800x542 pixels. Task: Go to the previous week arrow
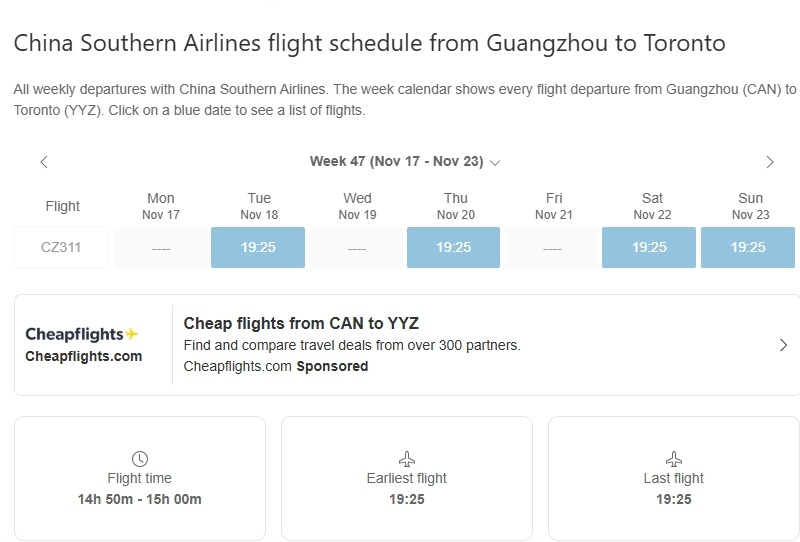pos(44,162)
